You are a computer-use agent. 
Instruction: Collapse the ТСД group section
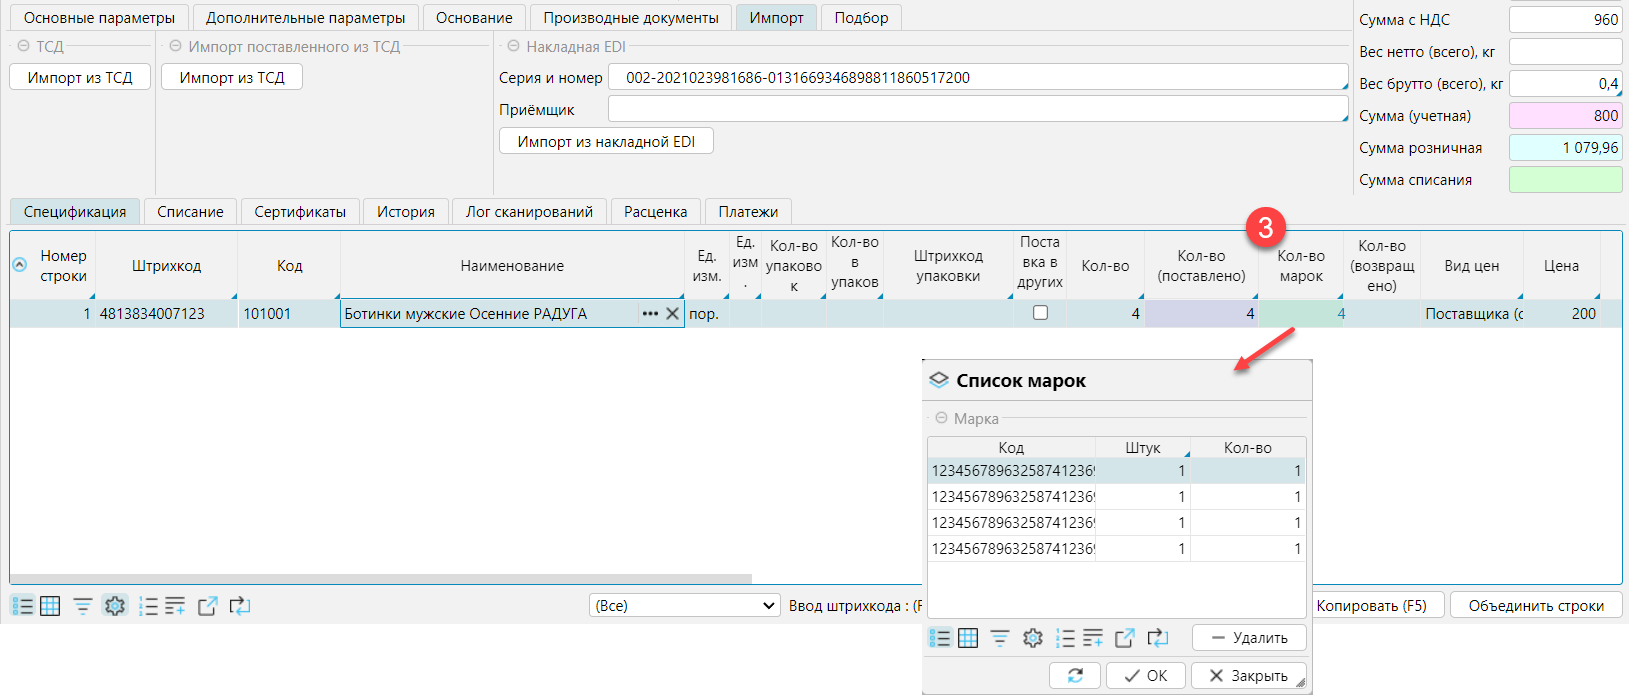click(23, 46)
